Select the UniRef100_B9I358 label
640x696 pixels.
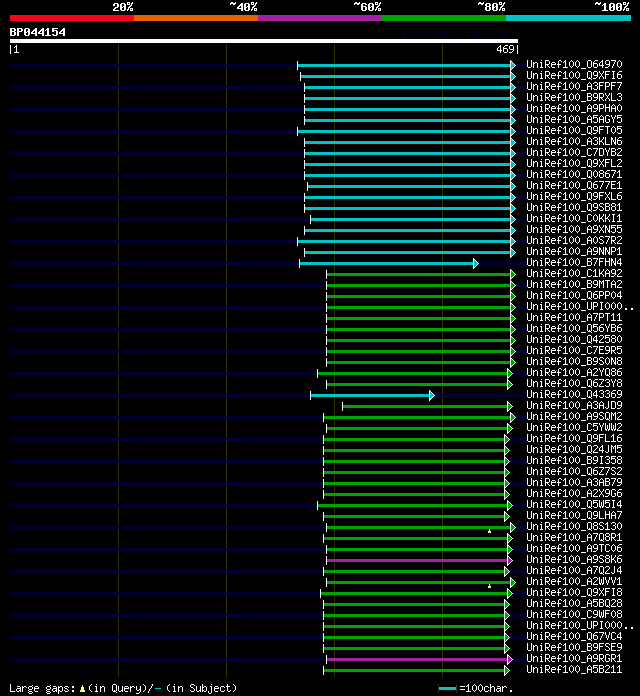[574, 460]
